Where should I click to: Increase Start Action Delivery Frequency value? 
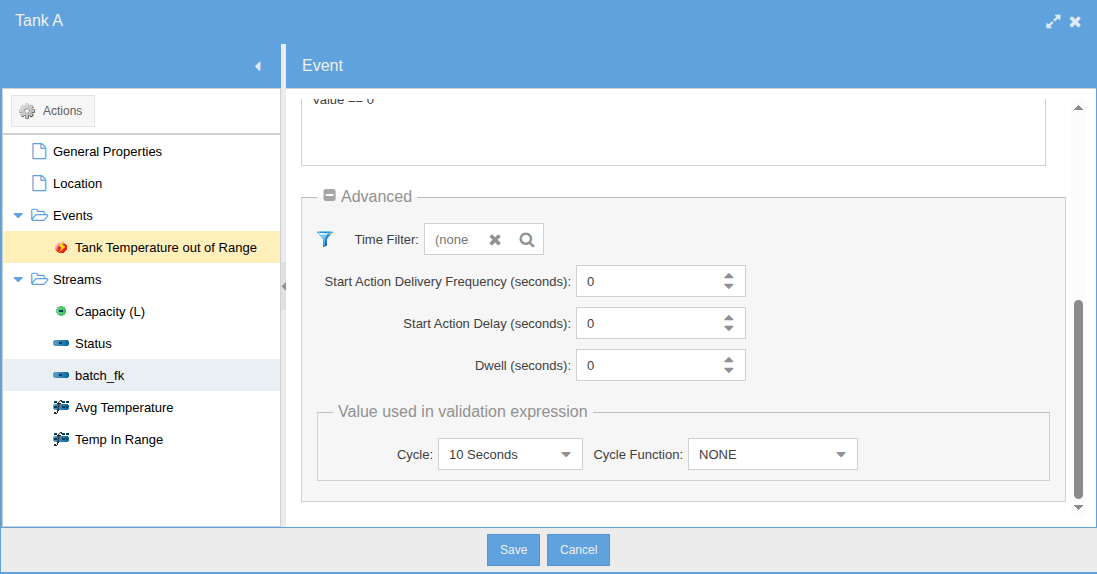(729, 276)
